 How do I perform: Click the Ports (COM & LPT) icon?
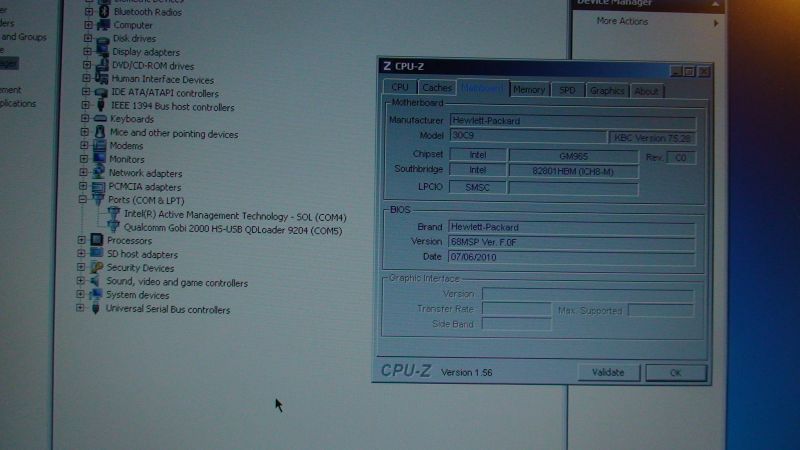coord(98,199)
